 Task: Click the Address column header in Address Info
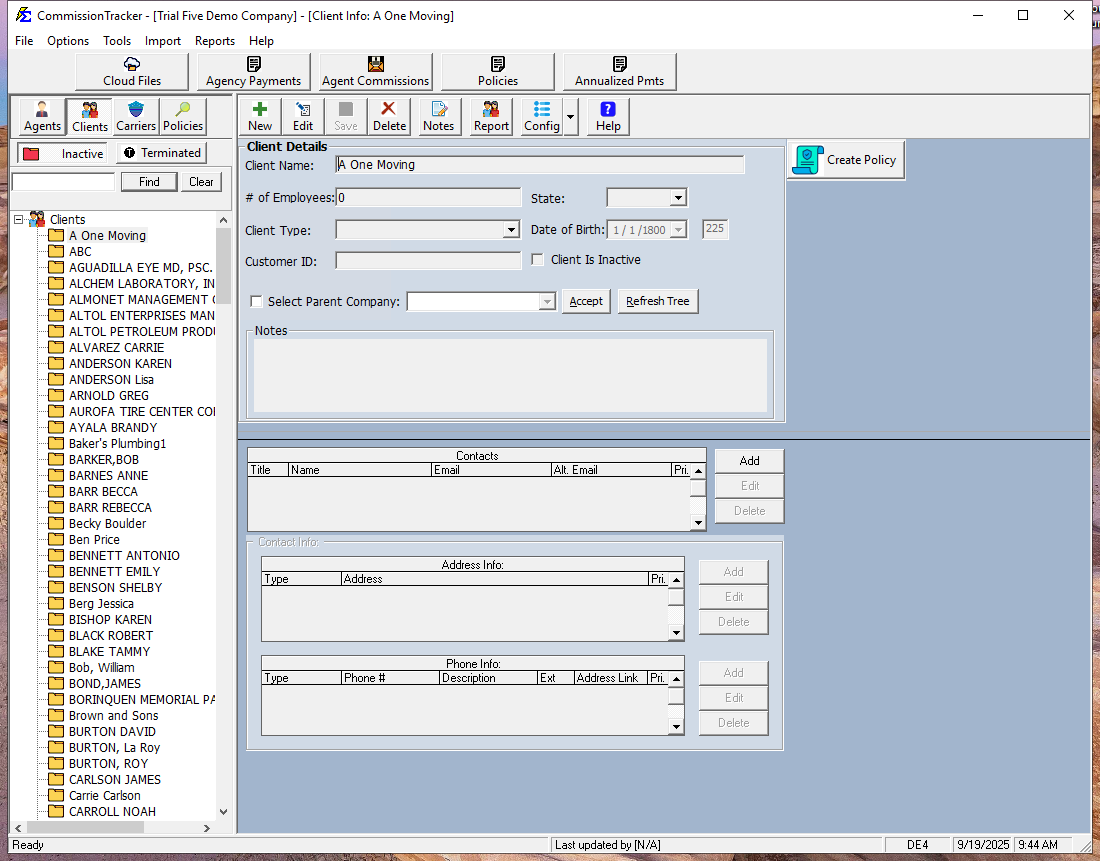click(495, 579)
